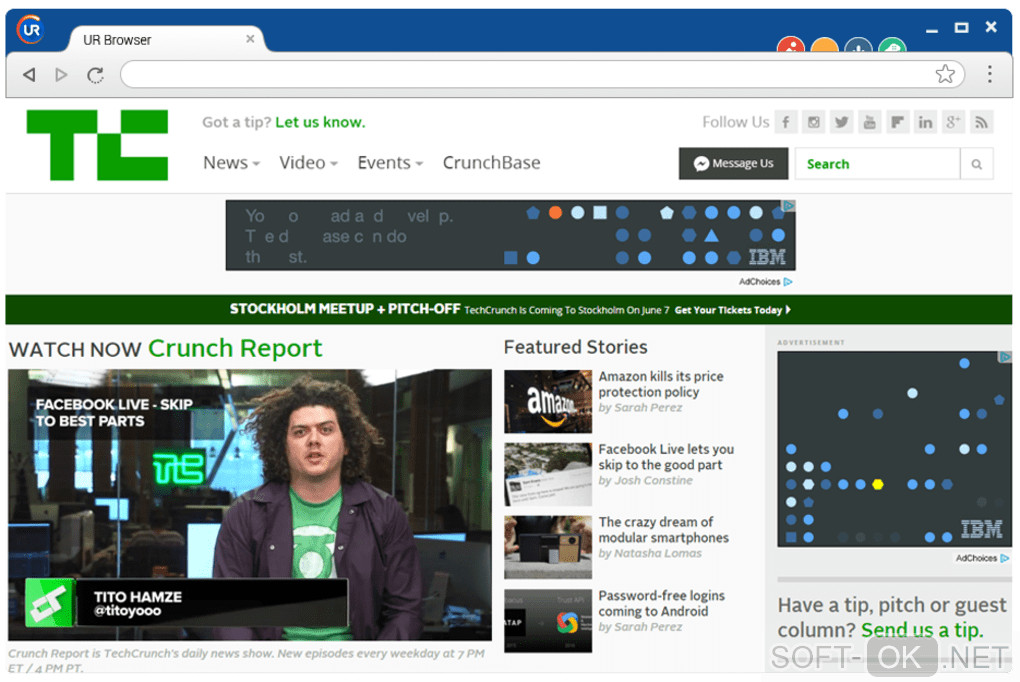
Task: Reload the page with refresh icon
Action: pos(95,74)
